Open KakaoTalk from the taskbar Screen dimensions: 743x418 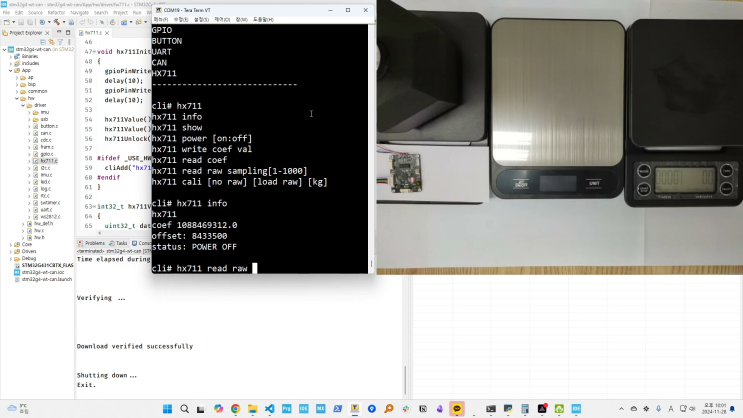click(x=457, y=409)
